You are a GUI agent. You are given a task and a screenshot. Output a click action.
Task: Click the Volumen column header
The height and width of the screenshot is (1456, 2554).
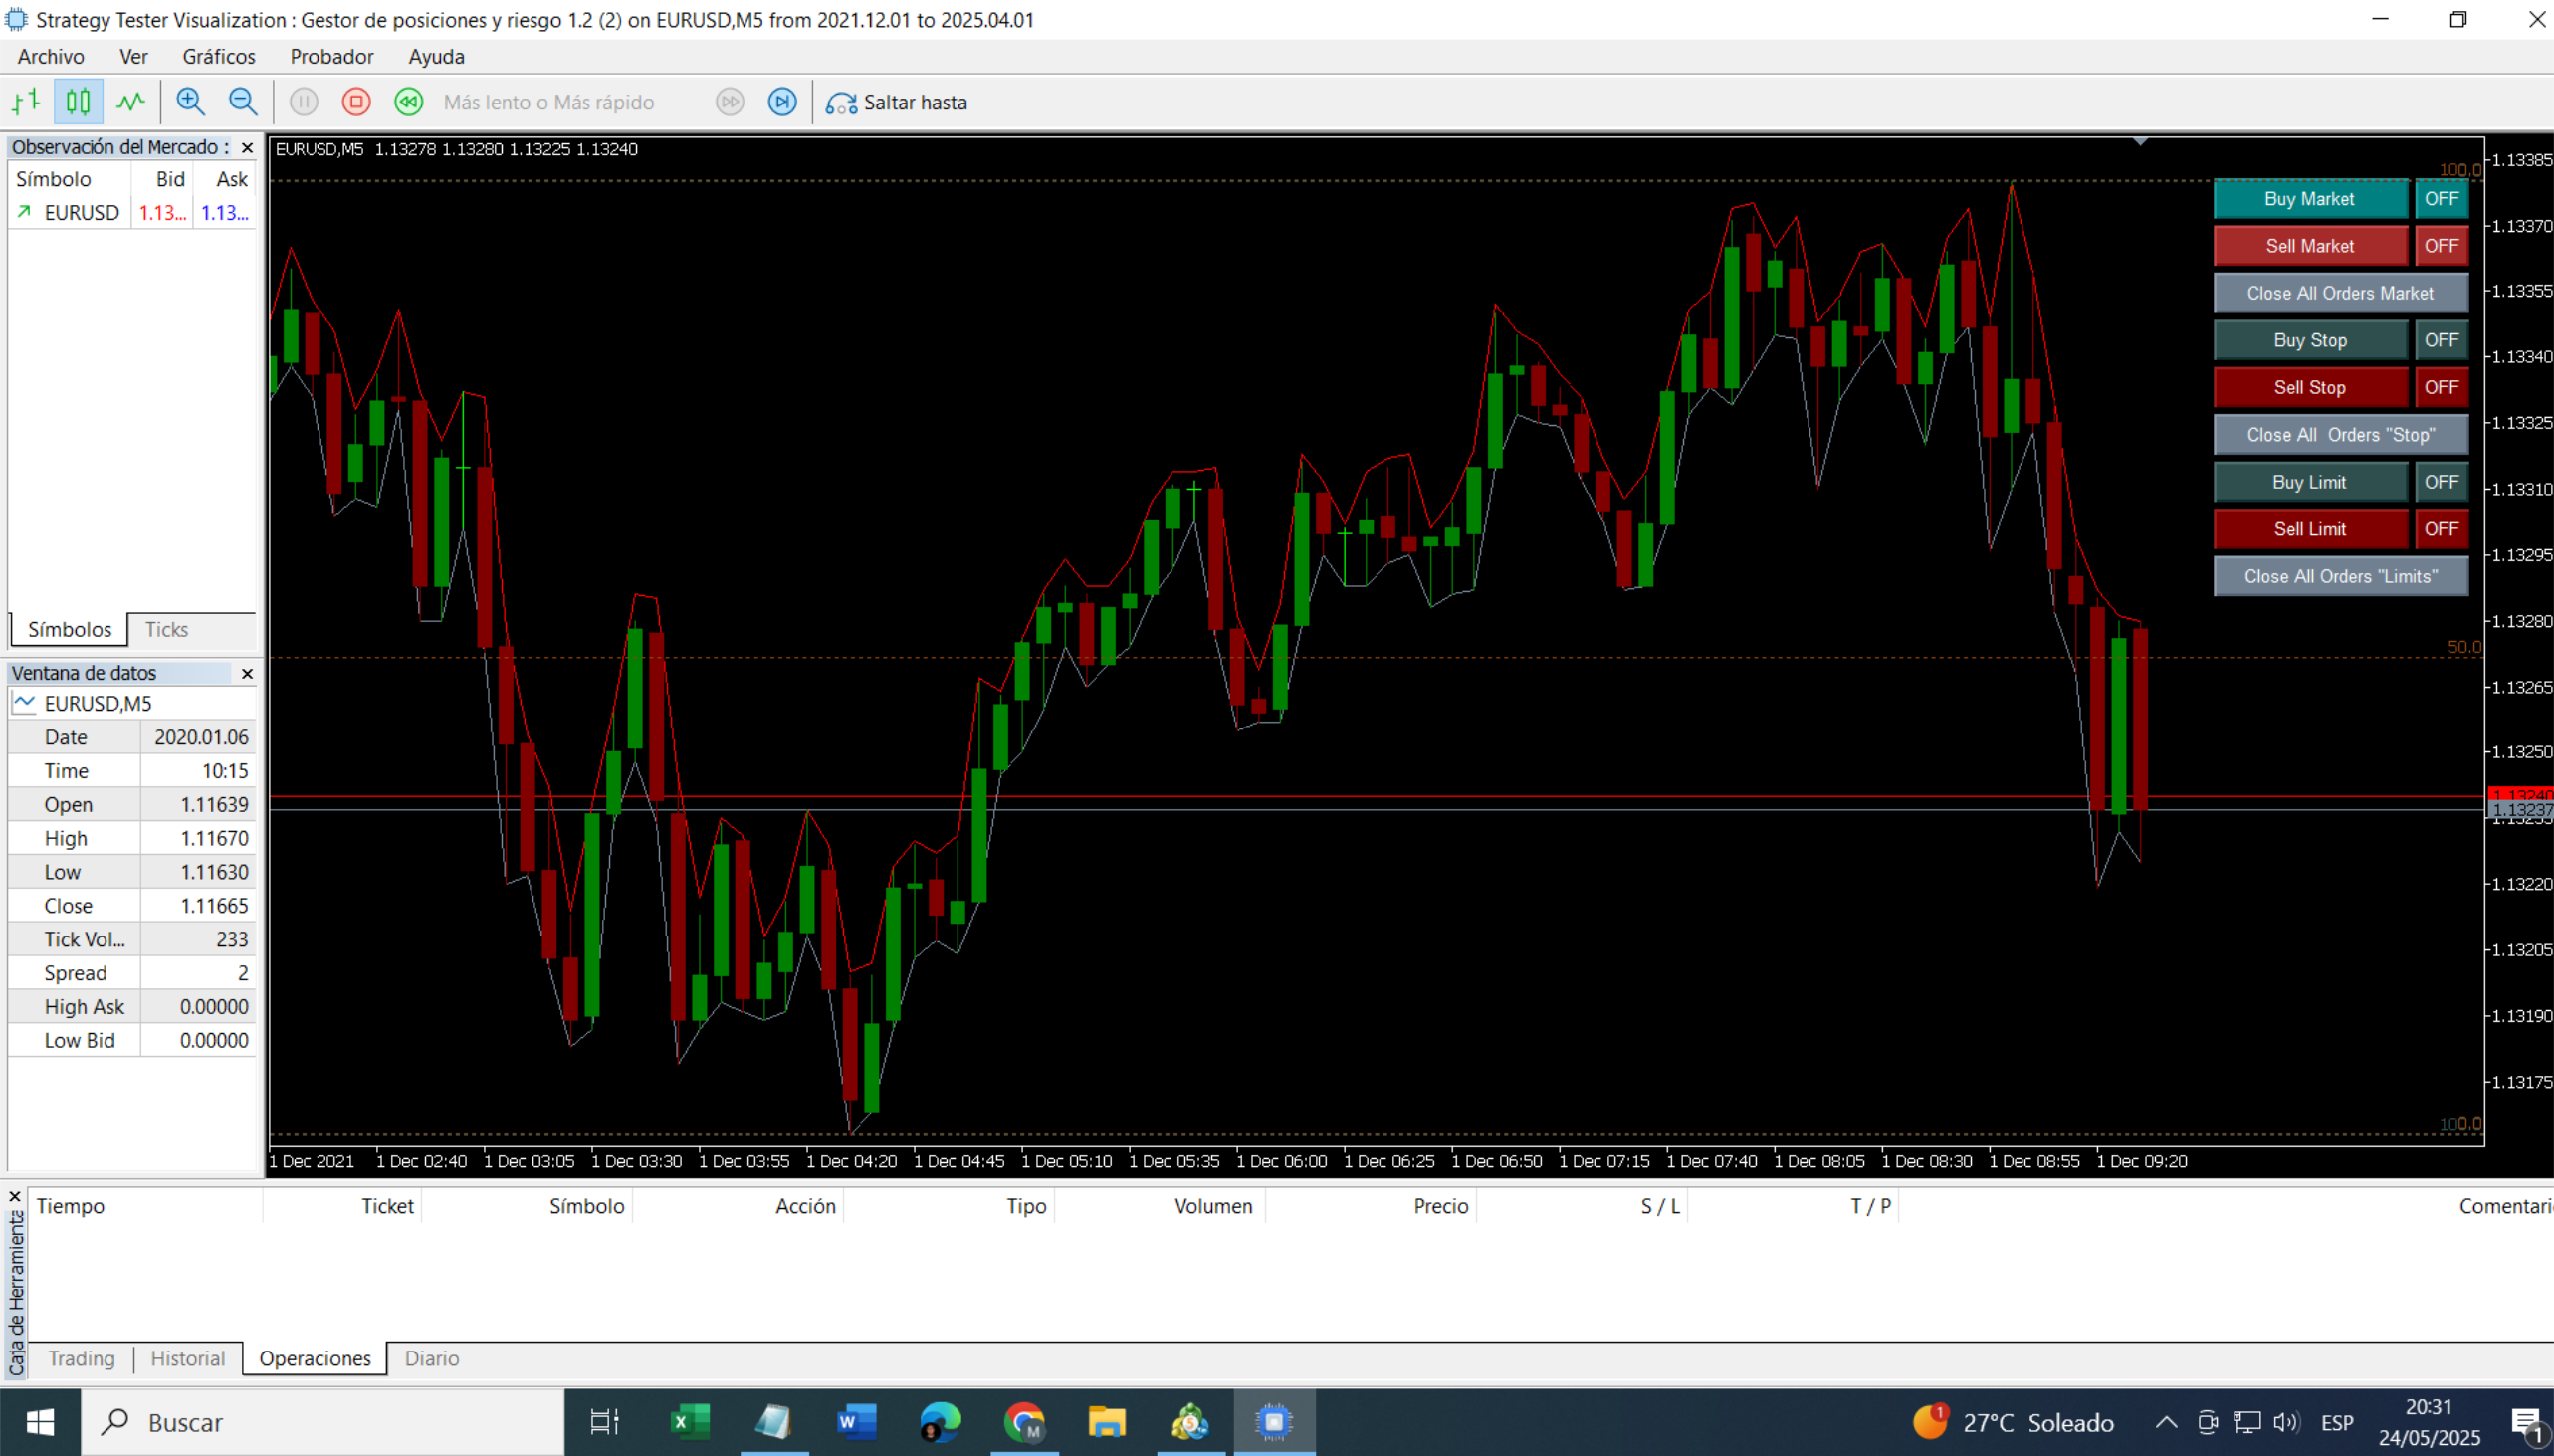(1160, 1207)
